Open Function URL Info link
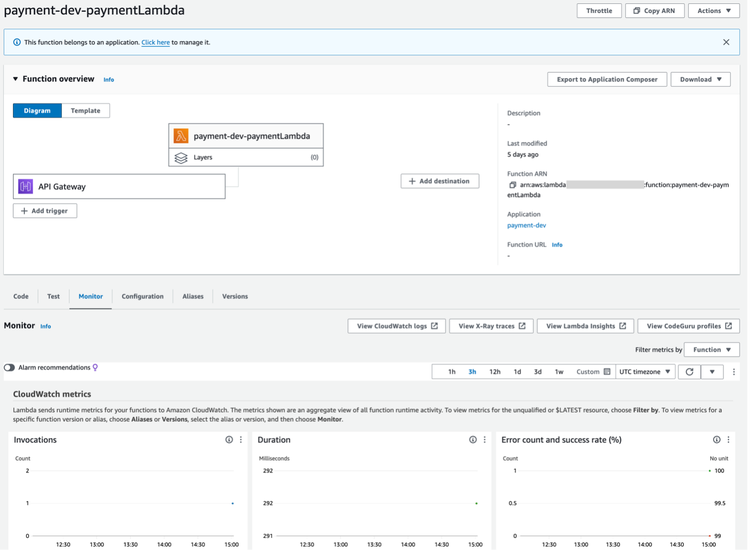The height and width of the screenshot is (551, 750). [x=557, y=245]
